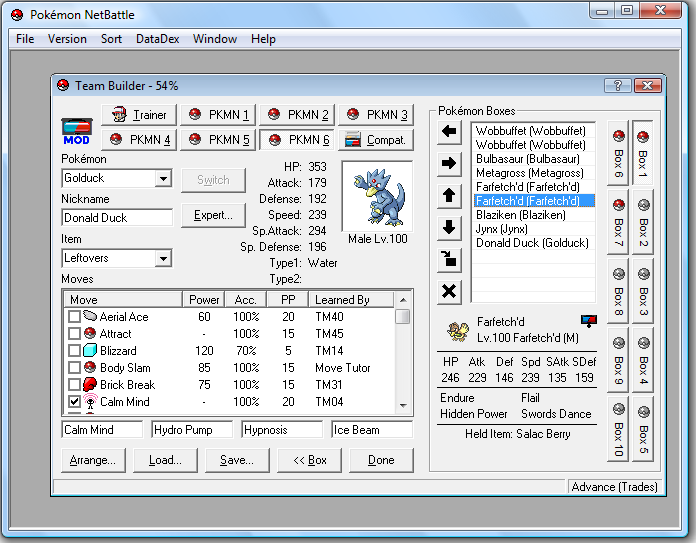Move selected Pokémon down in box
696x543 pixels.
449,228
